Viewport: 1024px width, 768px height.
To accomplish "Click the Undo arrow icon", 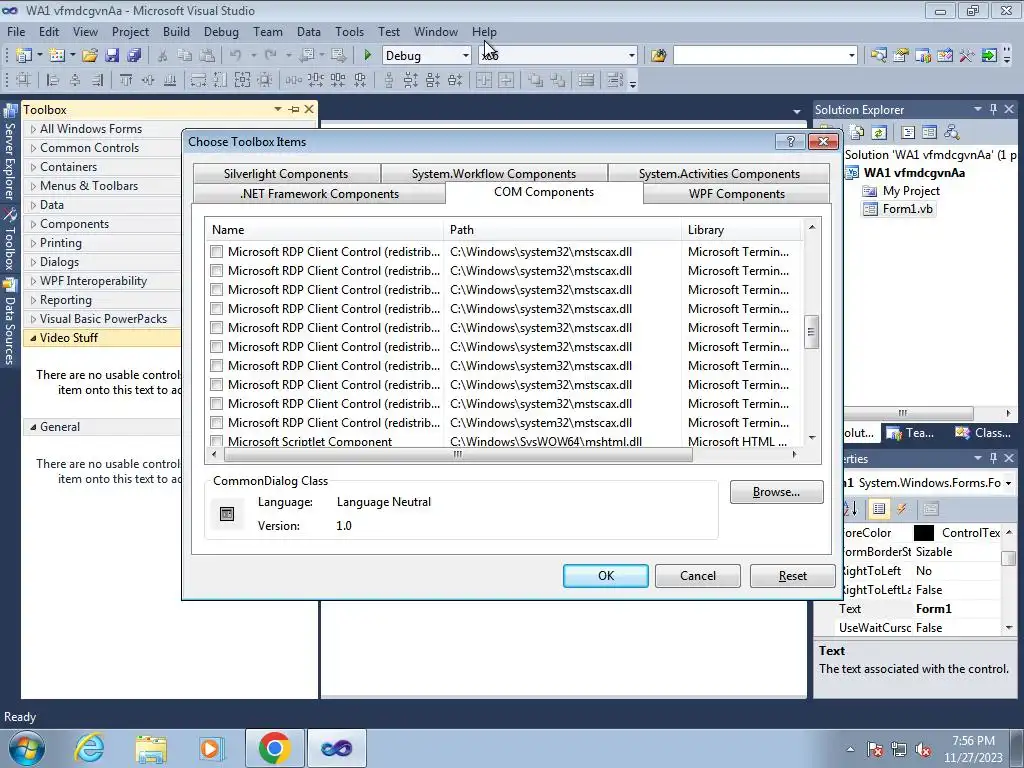I will click(x=236, y=56).
